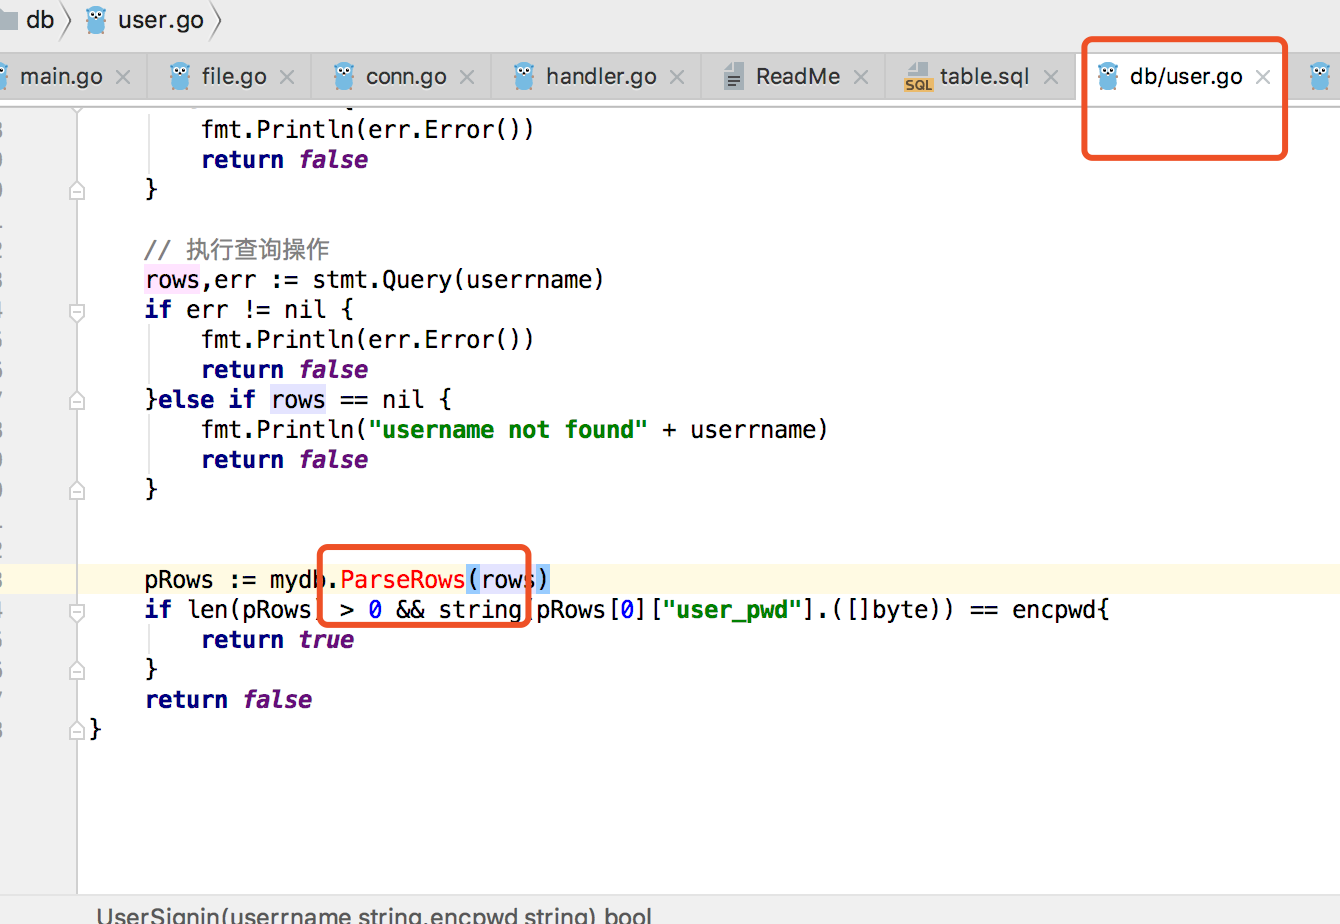Close the ReadMe tab
1340x924 pixels.
point(861,77)
